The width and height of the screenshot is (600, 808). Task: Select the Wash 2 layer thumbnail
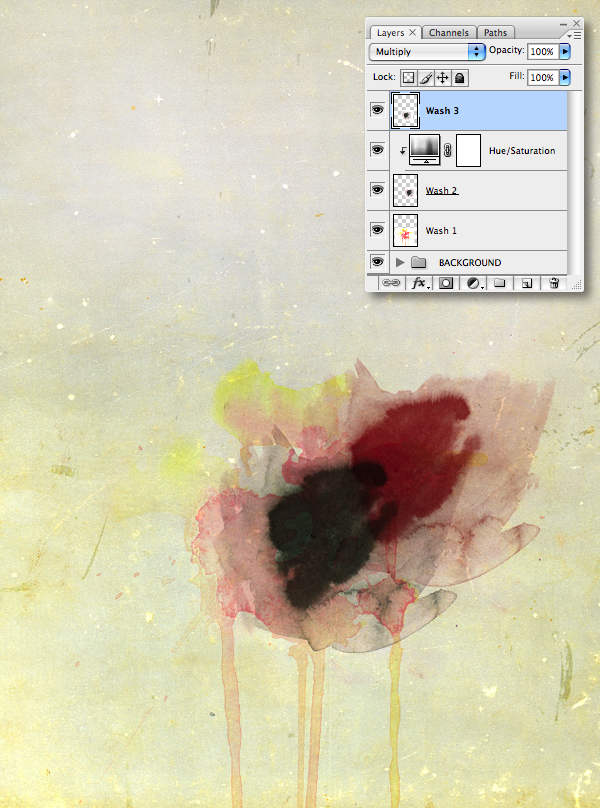pyautogui.click(x=406, y=190)
